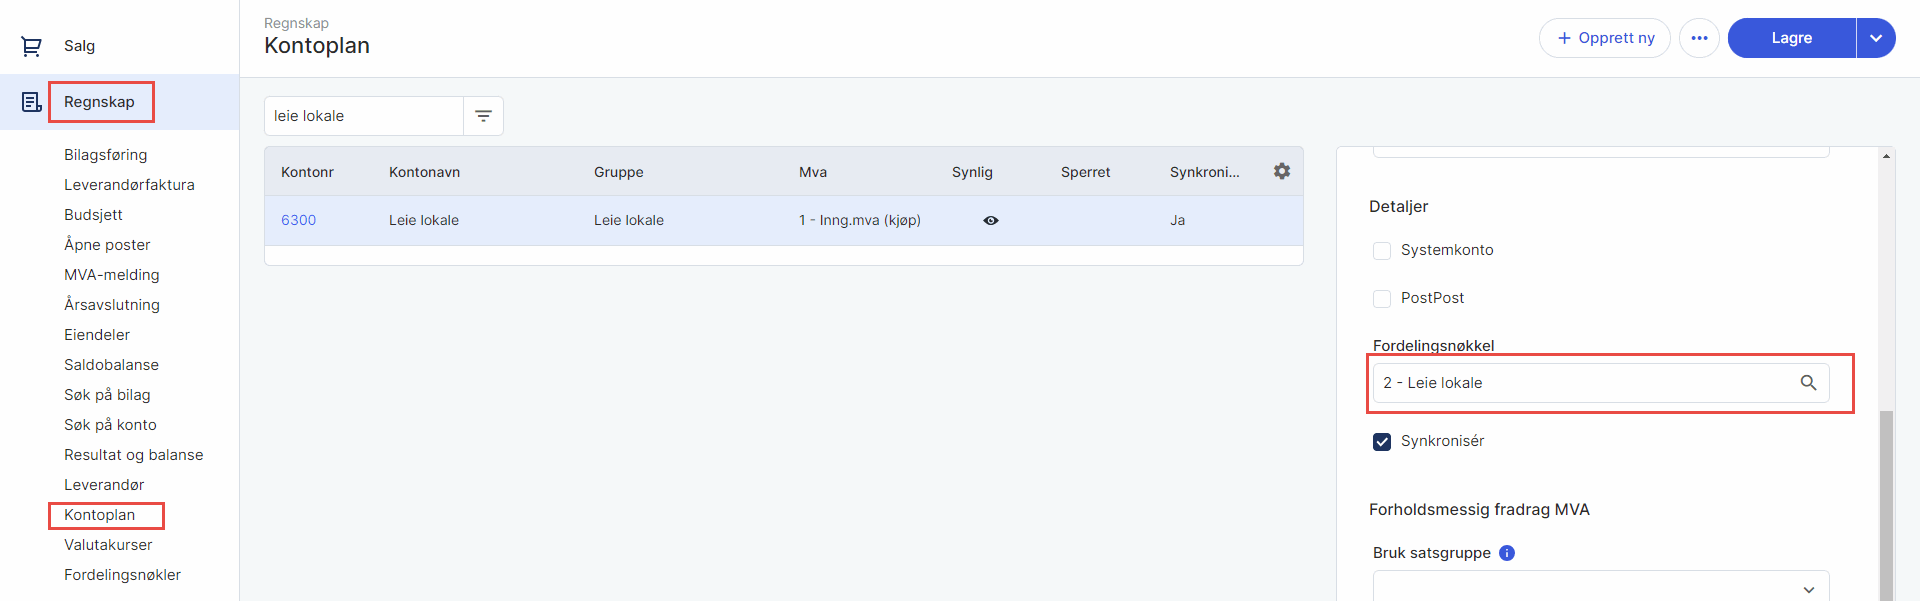
Task: Open the three-dots more options button
Action: (1699, 38)
